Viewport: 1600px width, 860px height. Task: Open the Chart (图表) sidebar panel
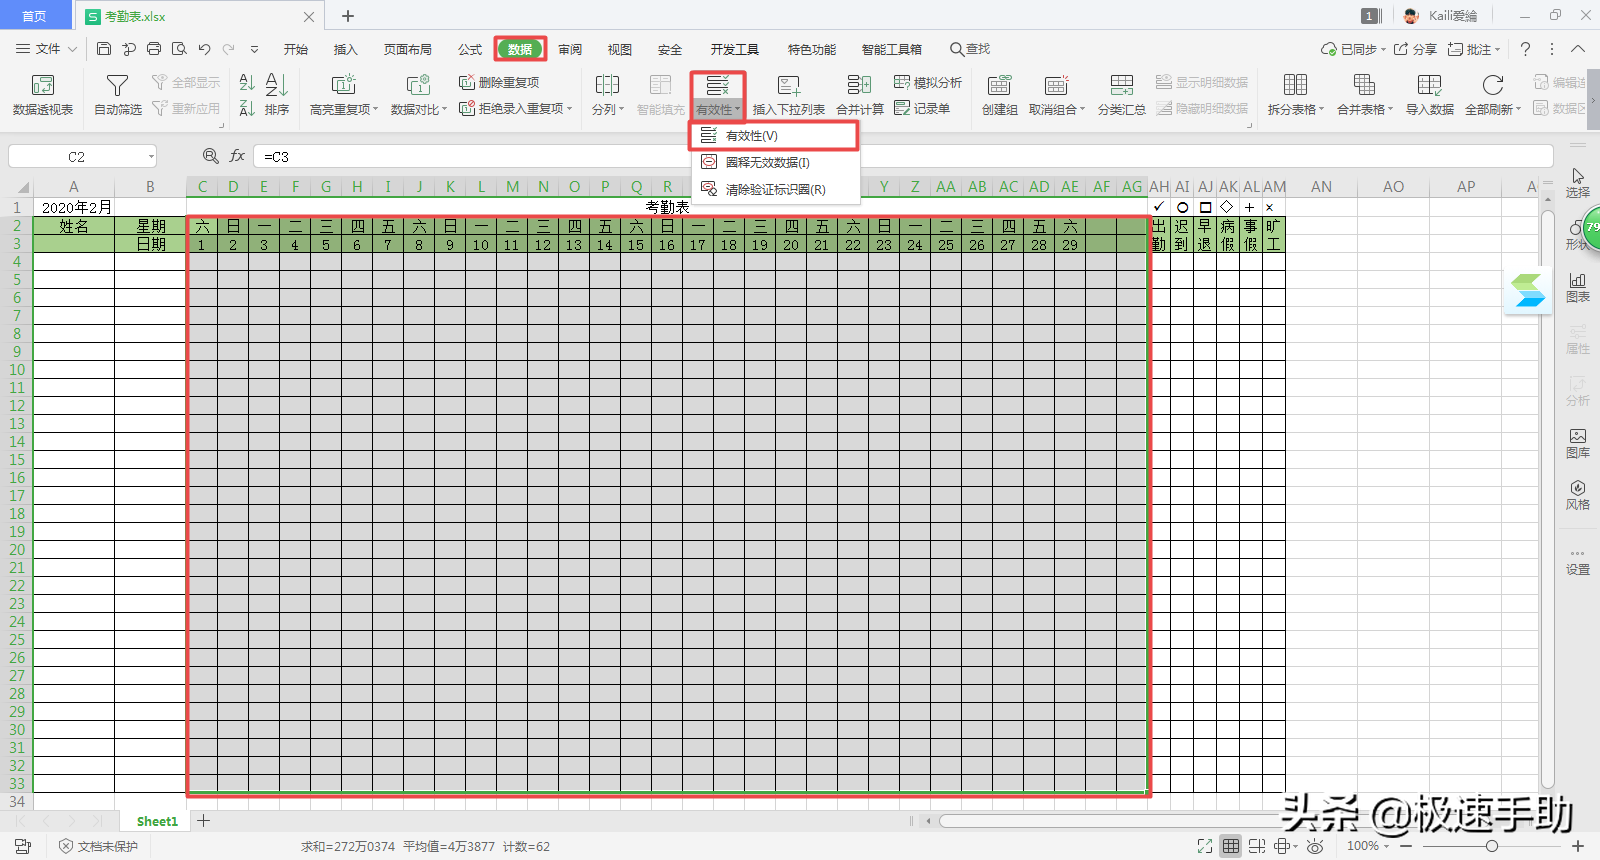pyautogui.click(x=1578, y=287)
